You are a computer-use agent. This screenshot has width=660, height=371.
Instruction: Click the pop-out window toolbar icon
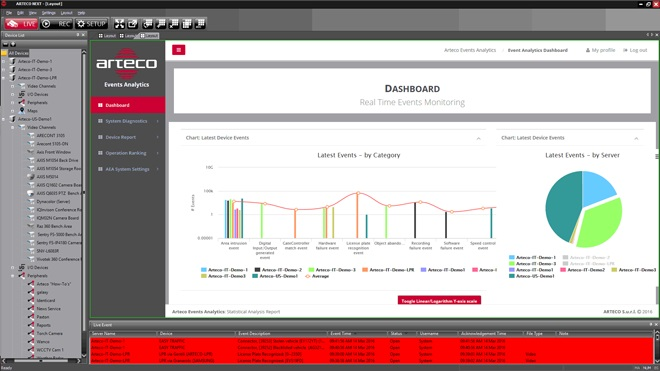pyautogui.click(x=133, y=24)
